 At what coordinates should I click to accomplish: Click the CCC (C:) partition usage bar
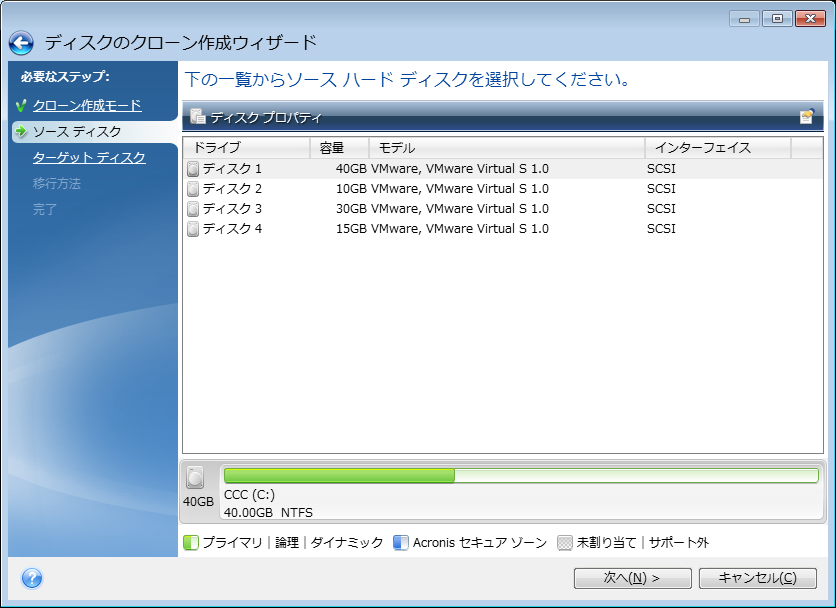click(x=521, y=475)
